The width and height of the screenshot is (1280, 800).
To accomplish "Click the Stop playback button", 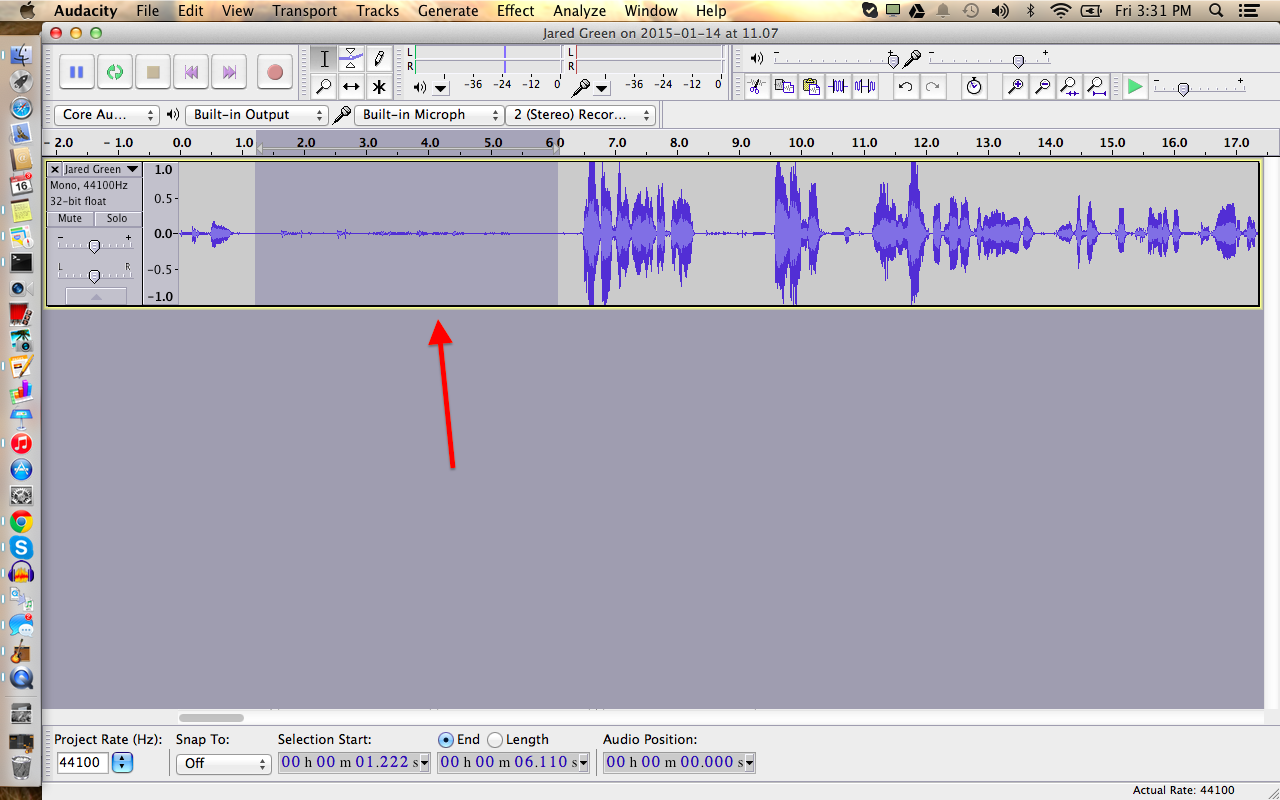I will coord(153,72).
